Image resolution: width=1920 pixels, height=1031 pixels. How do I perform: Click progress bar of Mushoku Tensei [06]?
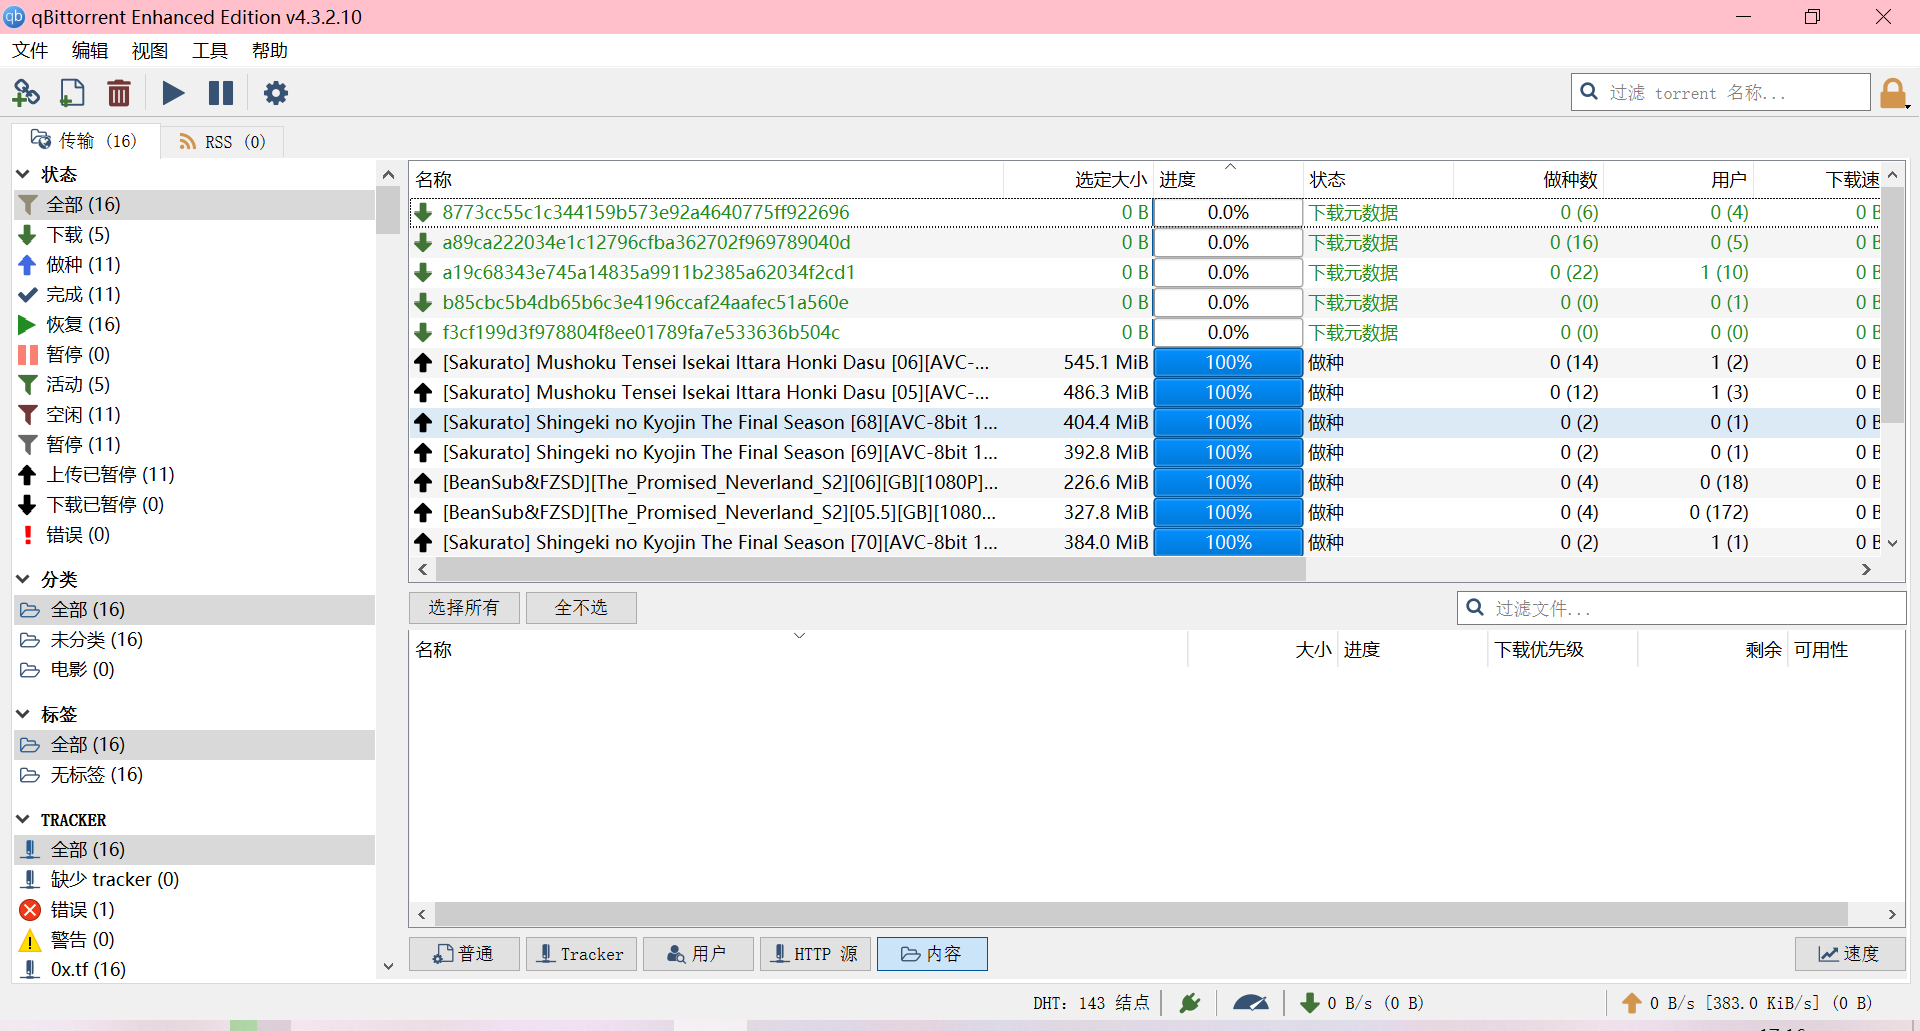tap(1228, 363)
